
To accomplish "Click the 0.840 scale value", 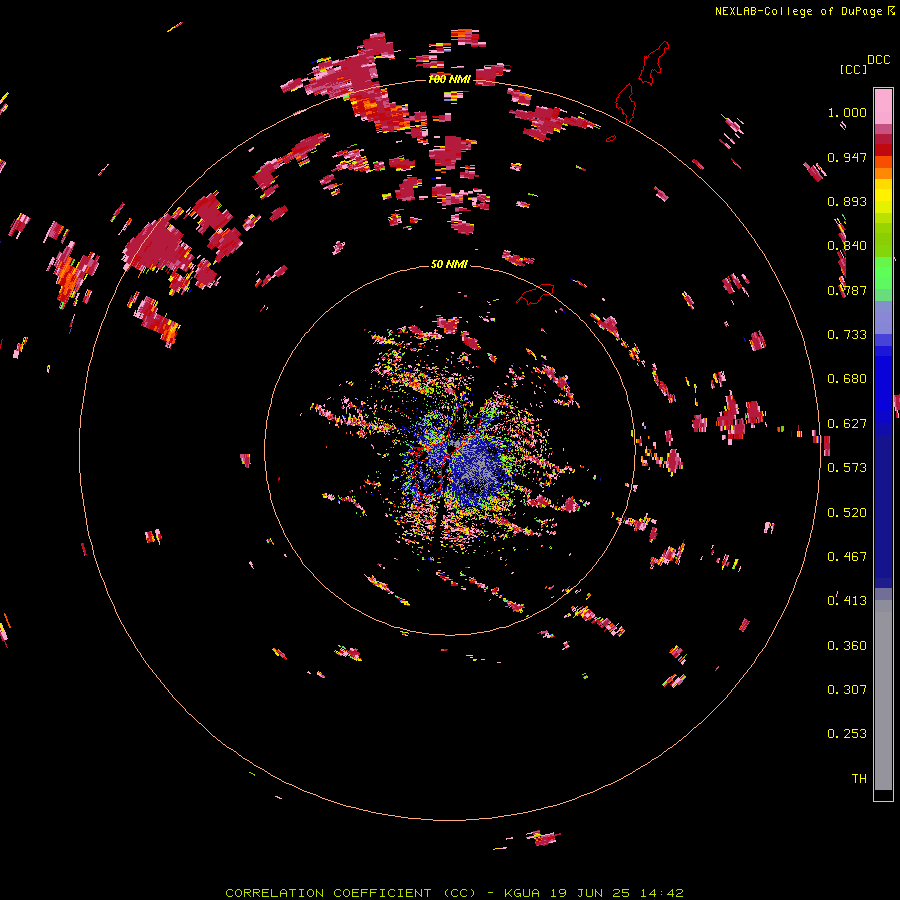I will [847, 246].
